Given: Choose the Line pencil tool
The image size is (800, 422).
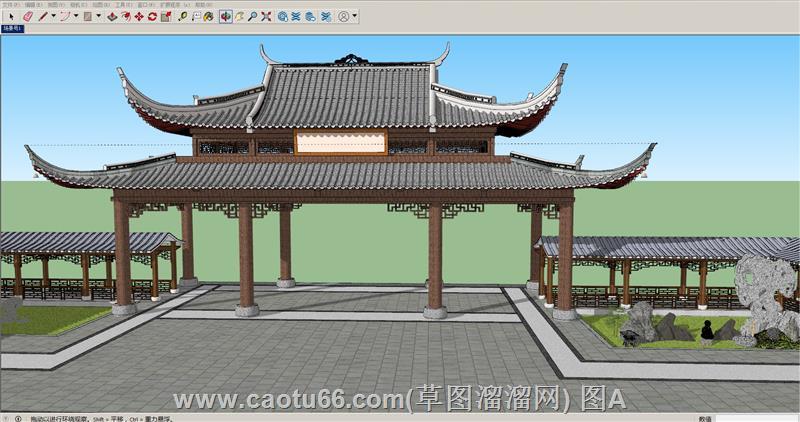Looking at the screenshot, I should pos(43,16).
